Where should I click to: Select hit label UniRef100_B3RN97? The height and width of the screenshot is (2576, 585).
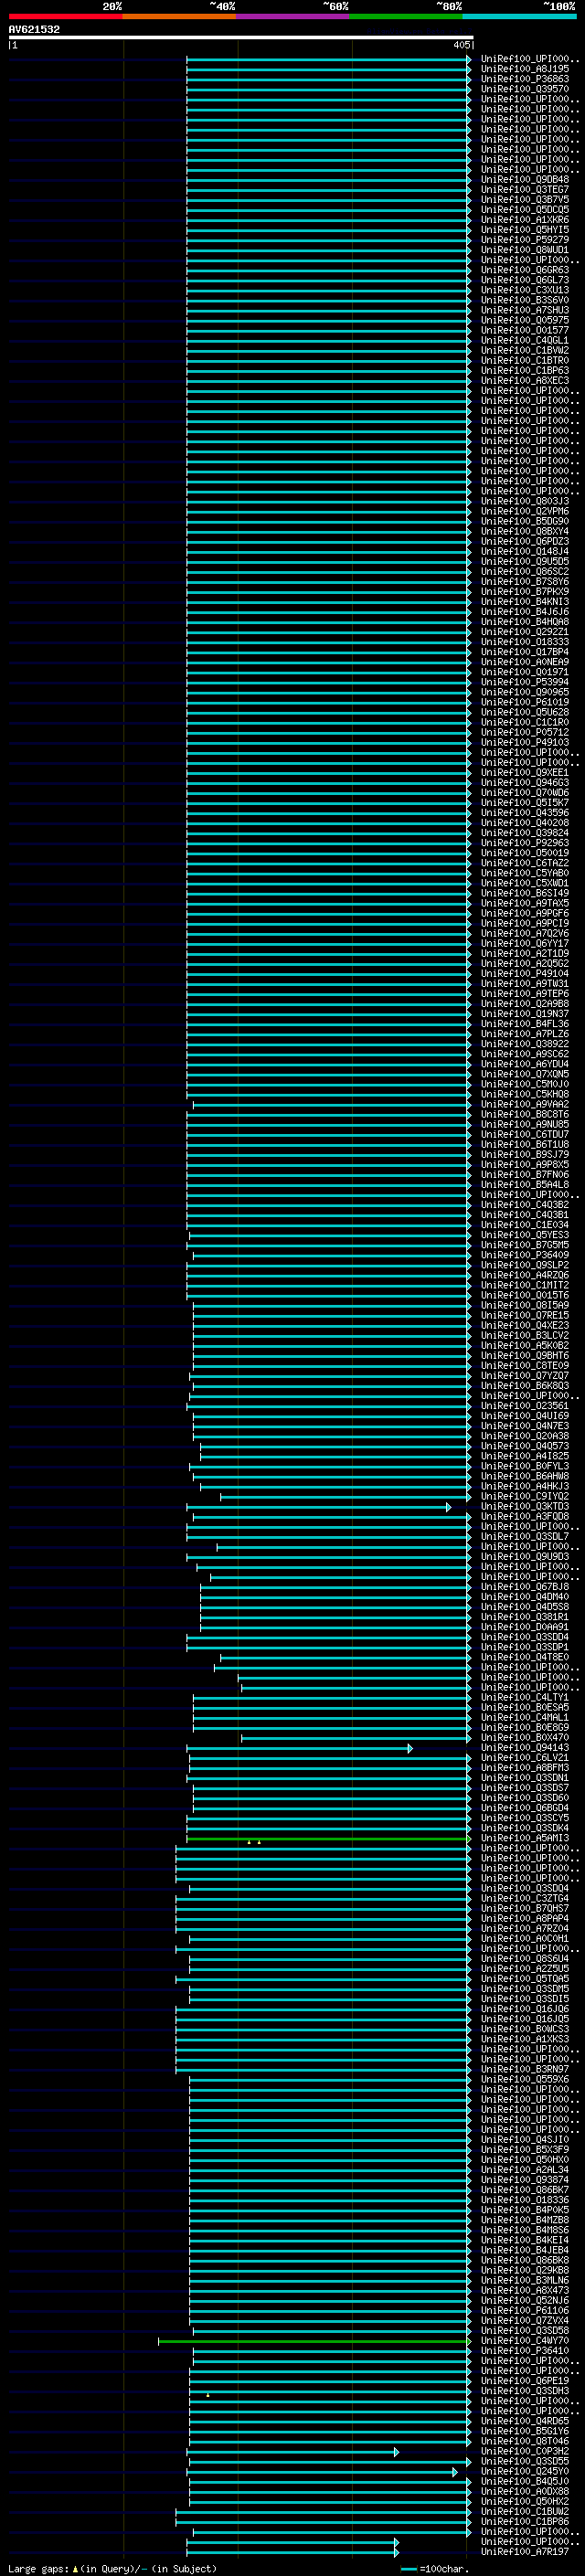[x=525, y=2070]
